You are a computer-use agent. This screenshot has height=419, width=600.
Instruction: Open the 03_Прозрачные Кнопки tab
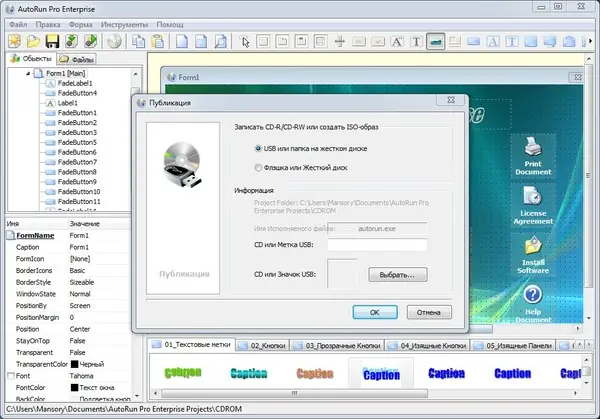[337, 346]
